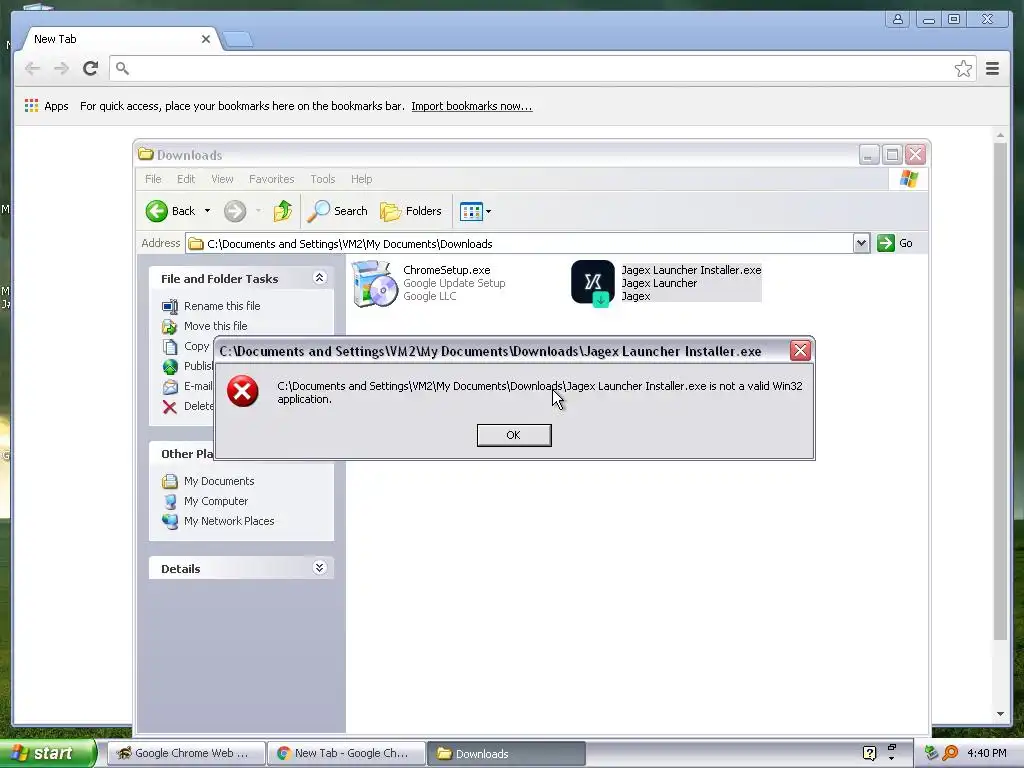Toggle the Folders tree pane
This screenshot has width=1024, height=768.
coord(411,211)
